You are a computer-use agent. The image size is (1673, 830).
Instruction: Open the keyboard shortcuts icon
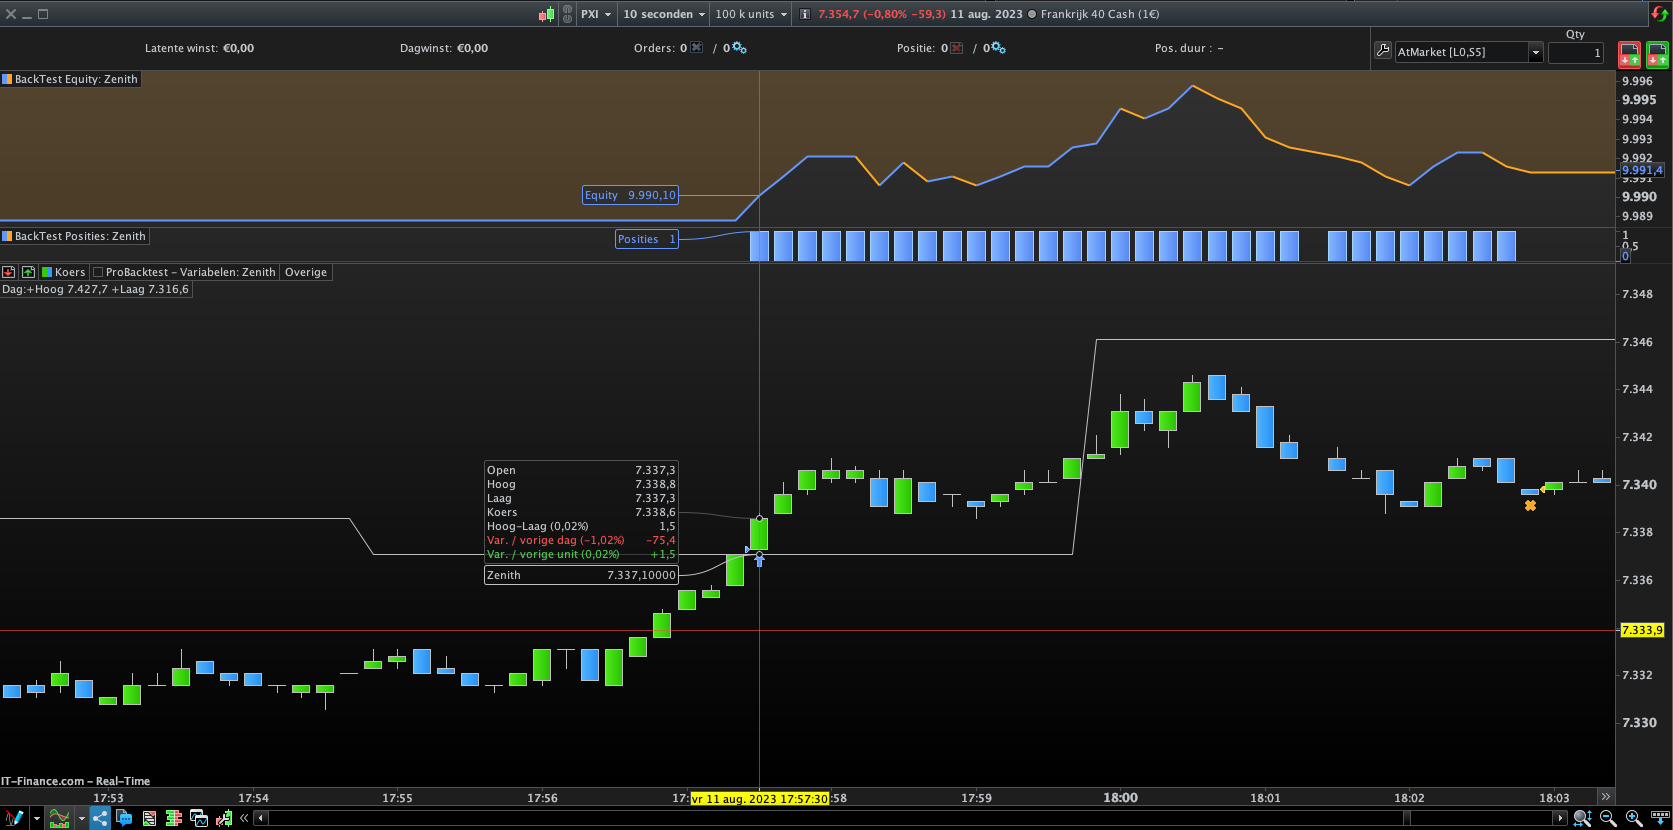pyautogui.click(x=1660, y=816)
